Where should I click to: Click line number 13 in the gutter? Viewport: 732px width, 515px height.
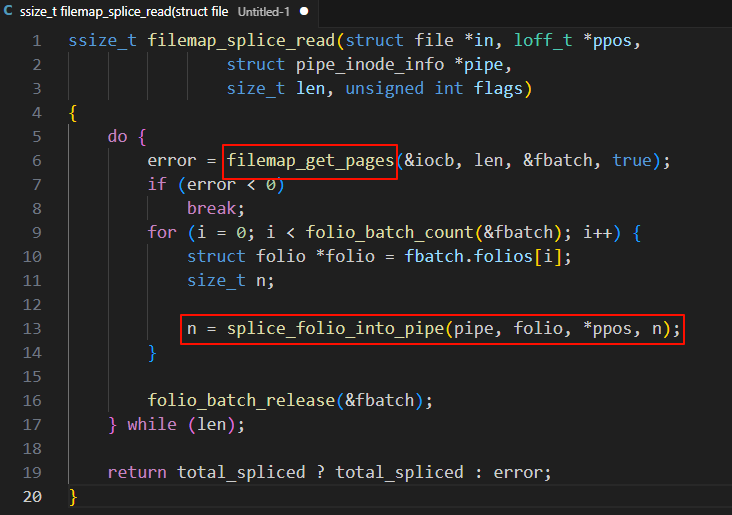32,329
